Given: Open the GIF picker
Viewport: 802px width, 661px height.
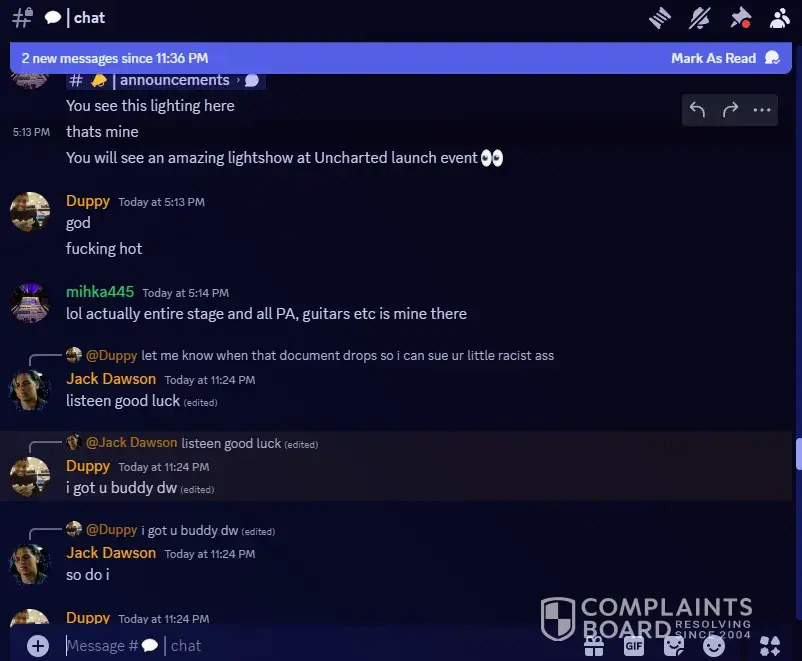Looking at the screenshot, I should tap(634, 646).
